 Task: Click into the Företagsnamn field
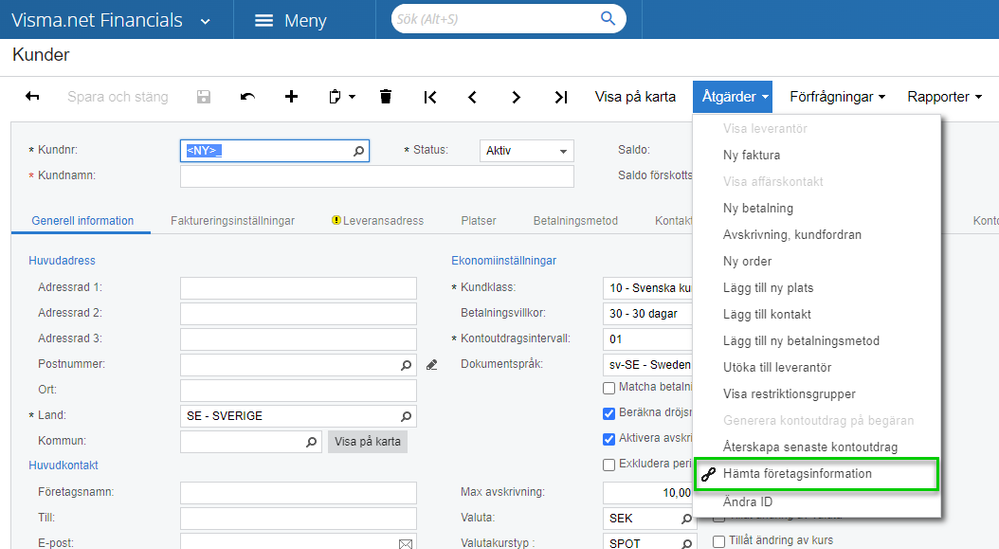tap(298, 493)
